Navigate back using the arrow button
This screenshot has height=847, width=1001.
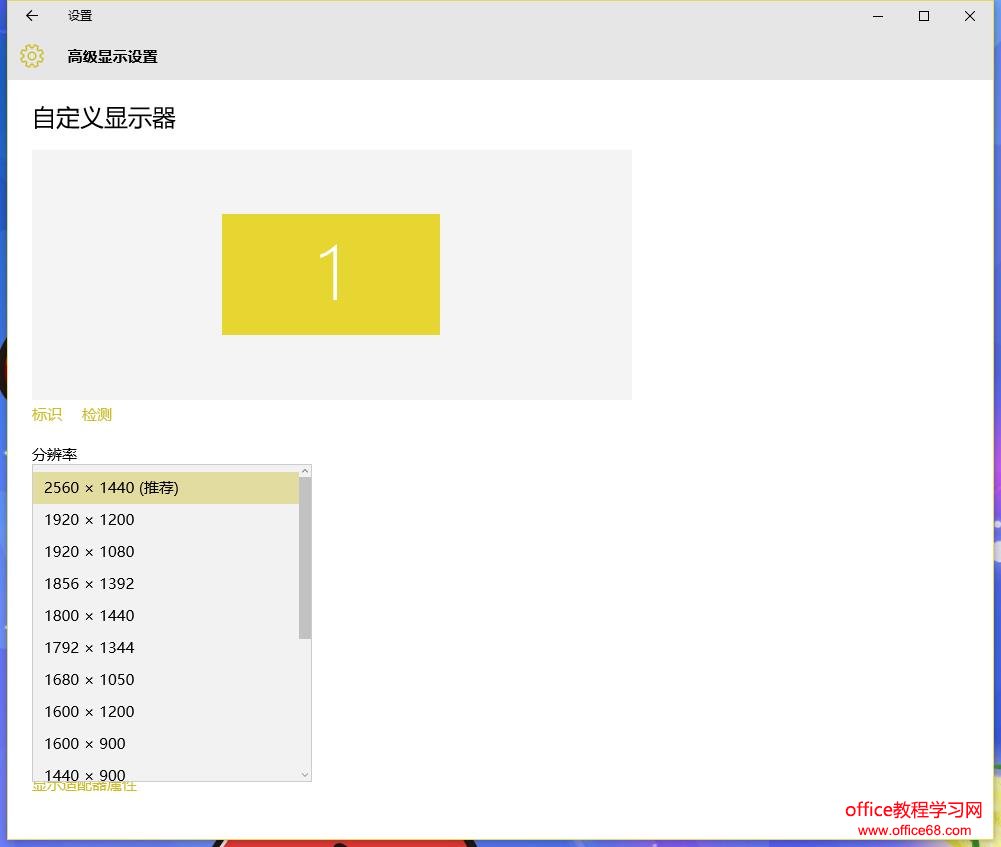pyautogui.click(x=31, y=16)
